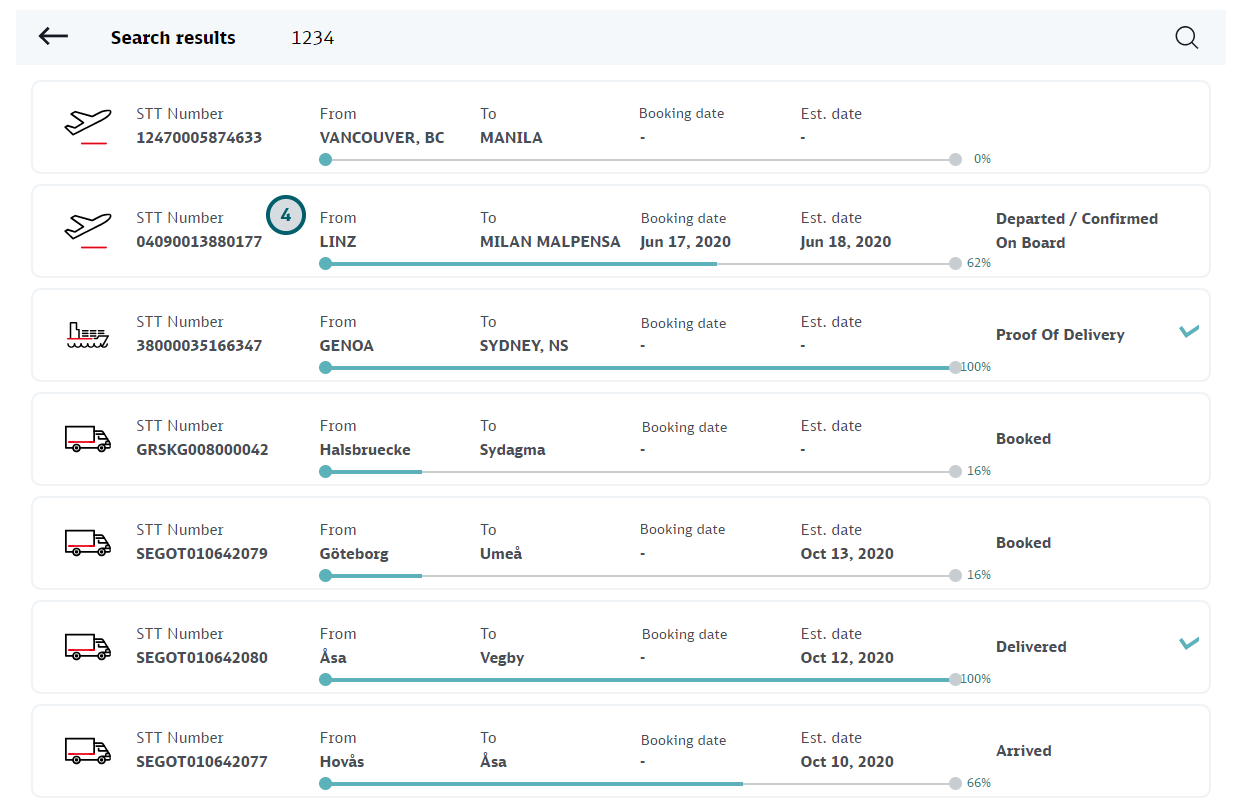
Task: Click progress bar start dot for Vancouver shipment
Action: tap(325, 160)
